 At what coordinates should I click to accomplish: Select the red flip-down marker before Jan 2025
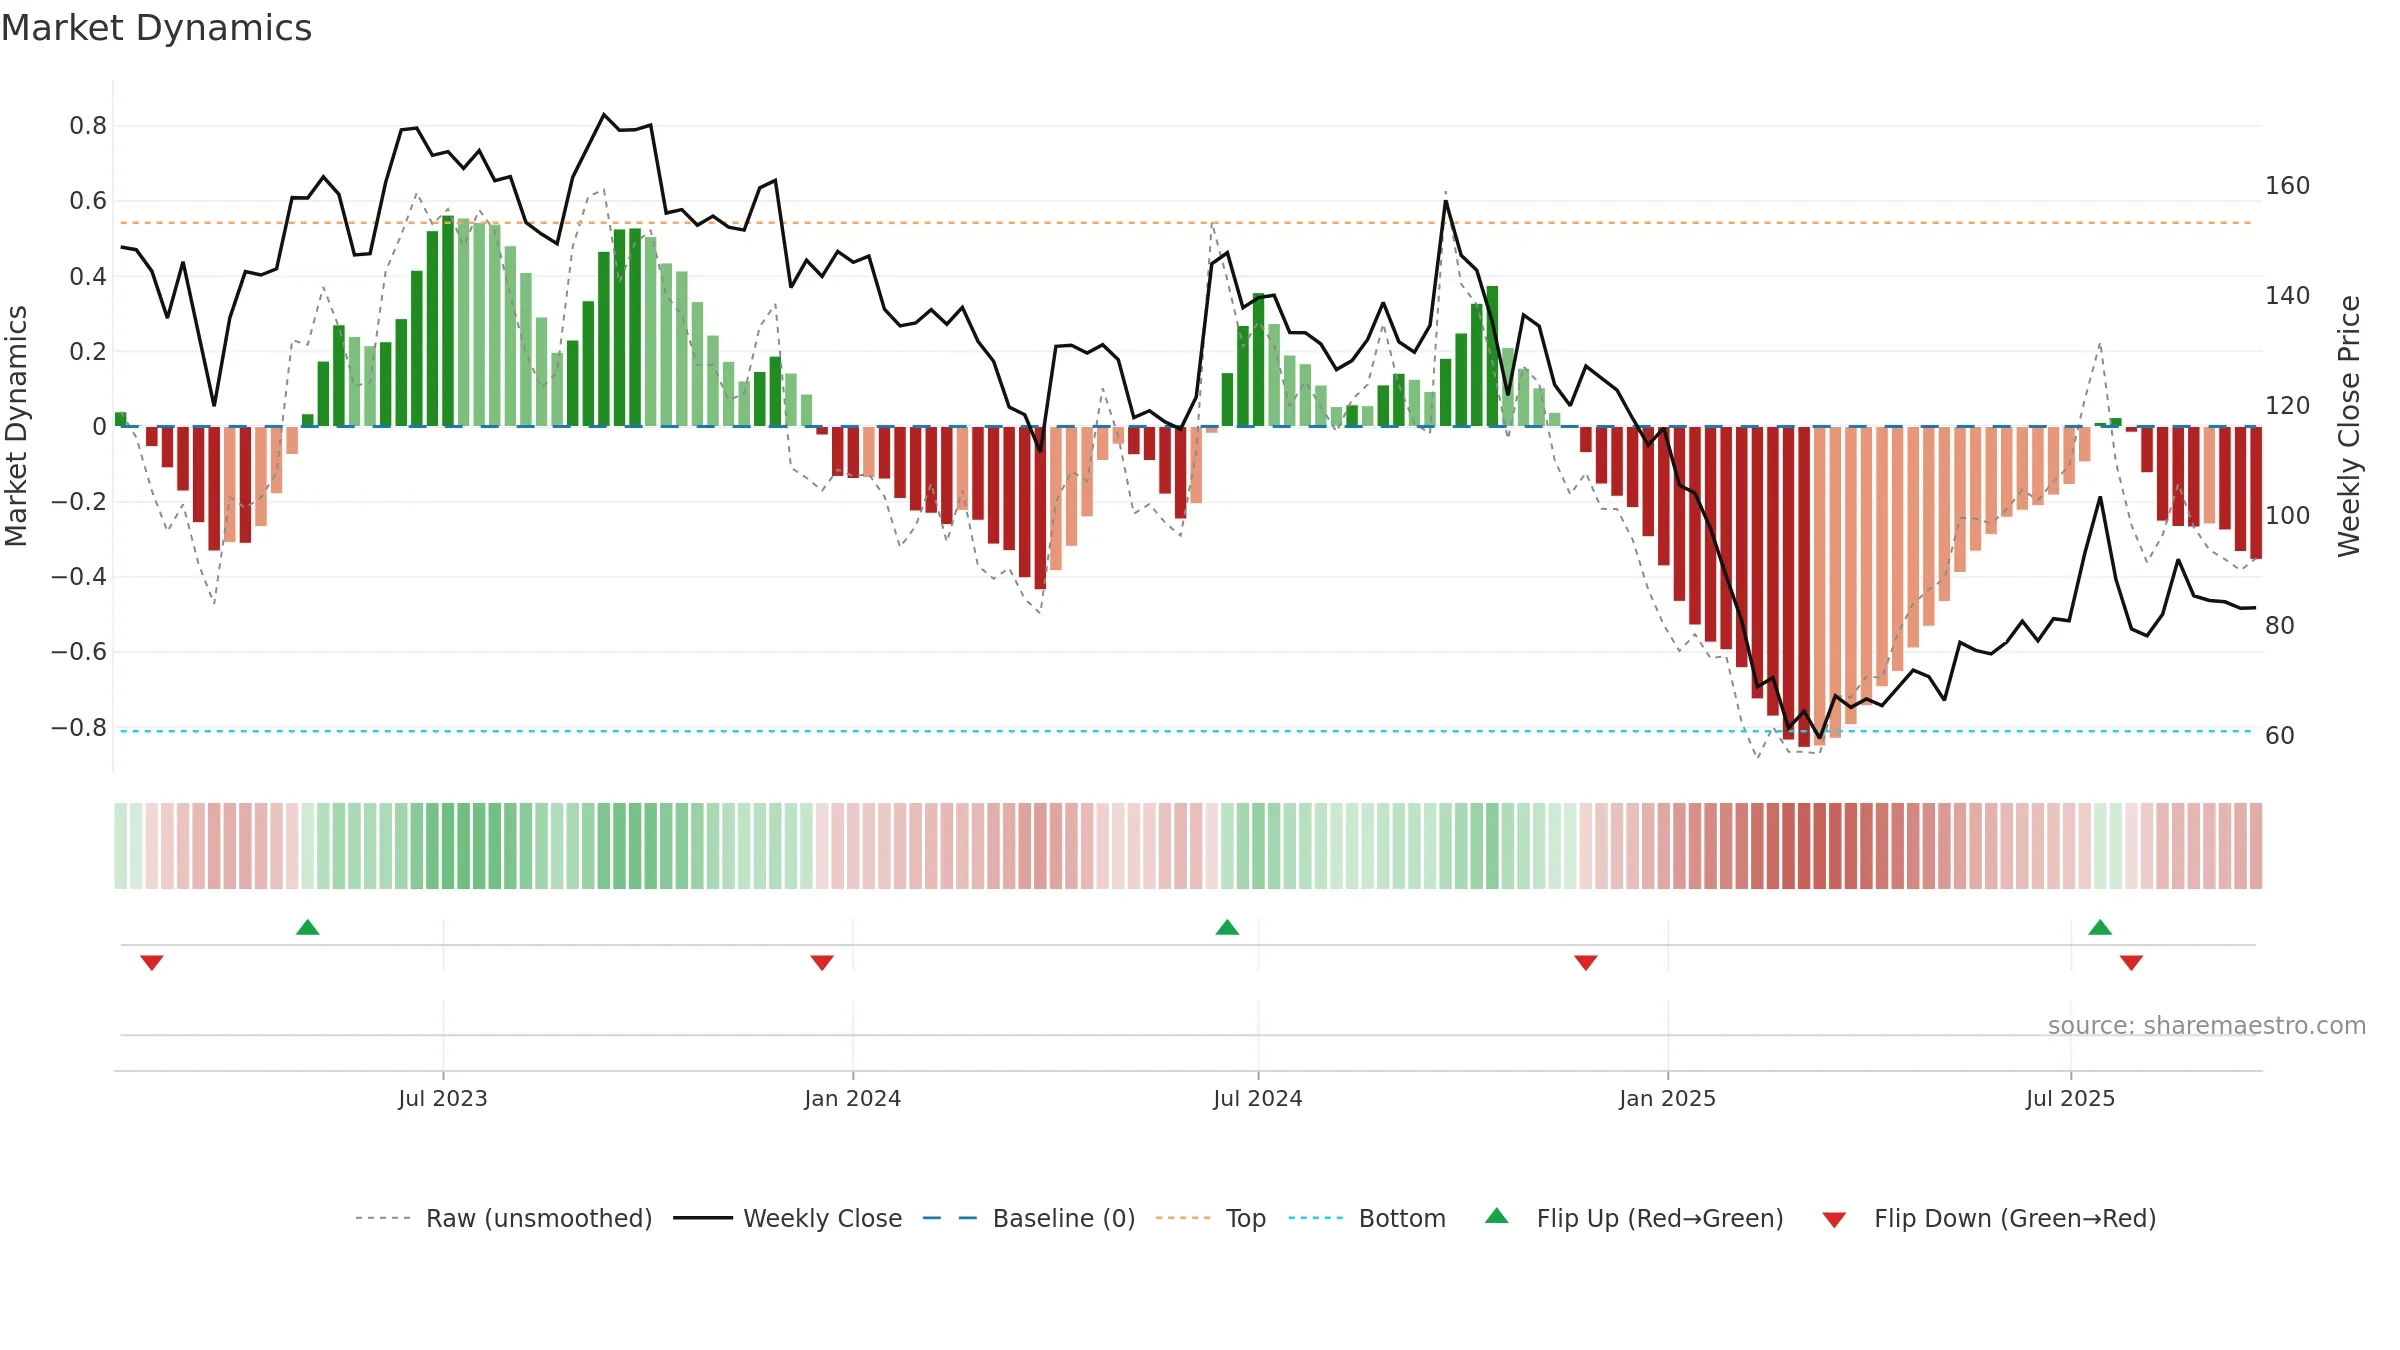1586,963
